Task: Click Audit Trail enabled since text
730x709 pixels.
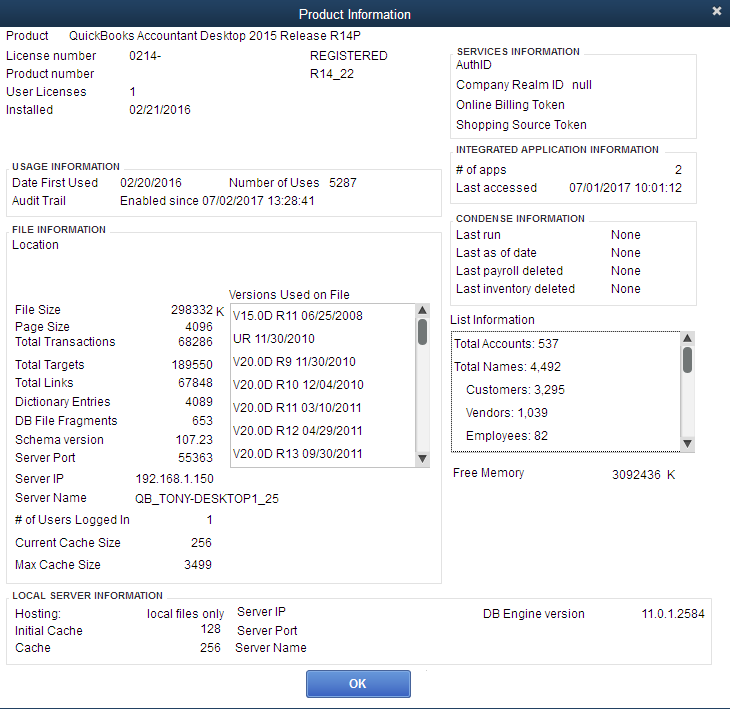Action: [x=217, y=201]
